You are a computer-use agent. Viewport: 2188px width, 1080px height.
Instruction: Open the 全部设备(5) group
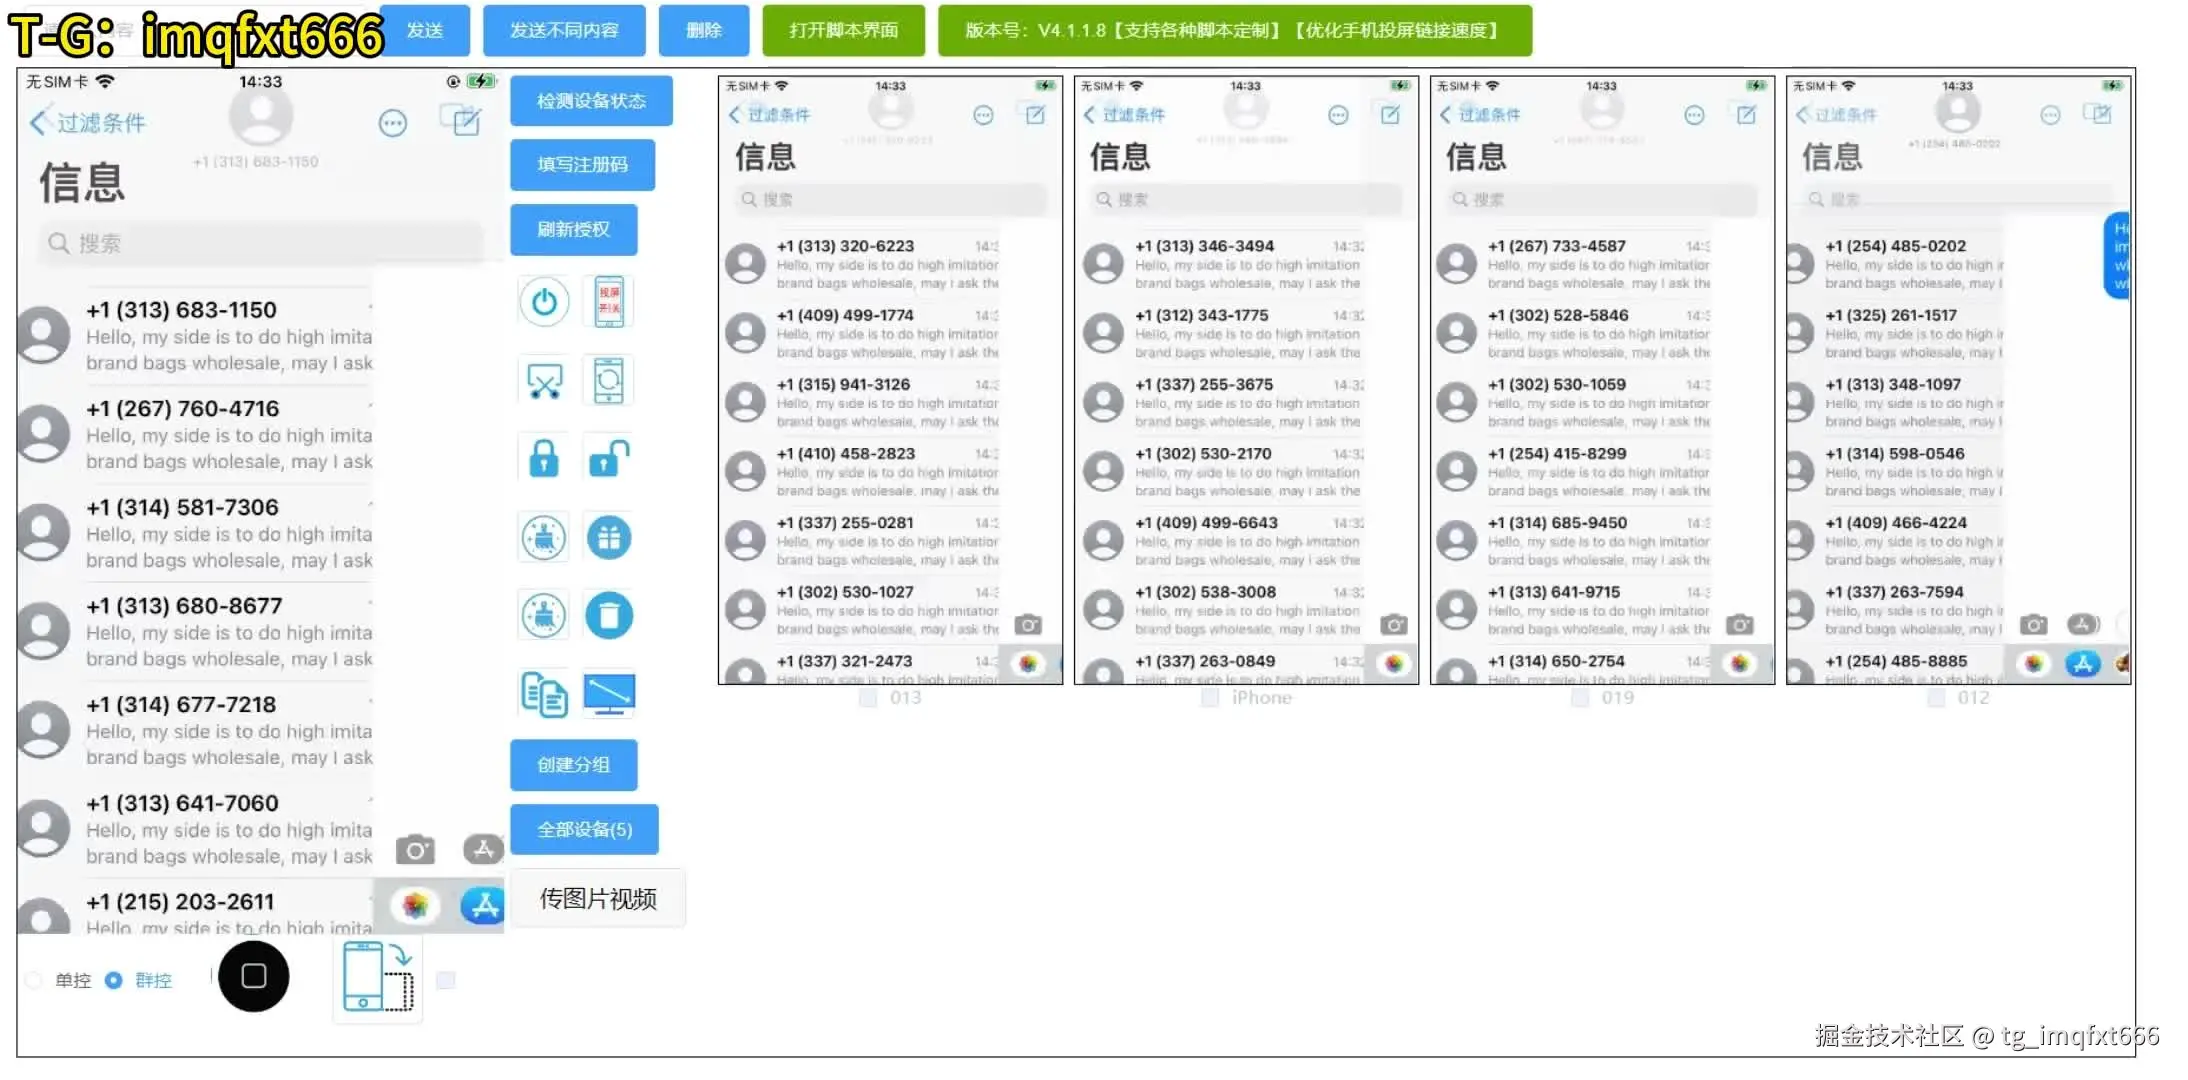click(x=584, y=829)
